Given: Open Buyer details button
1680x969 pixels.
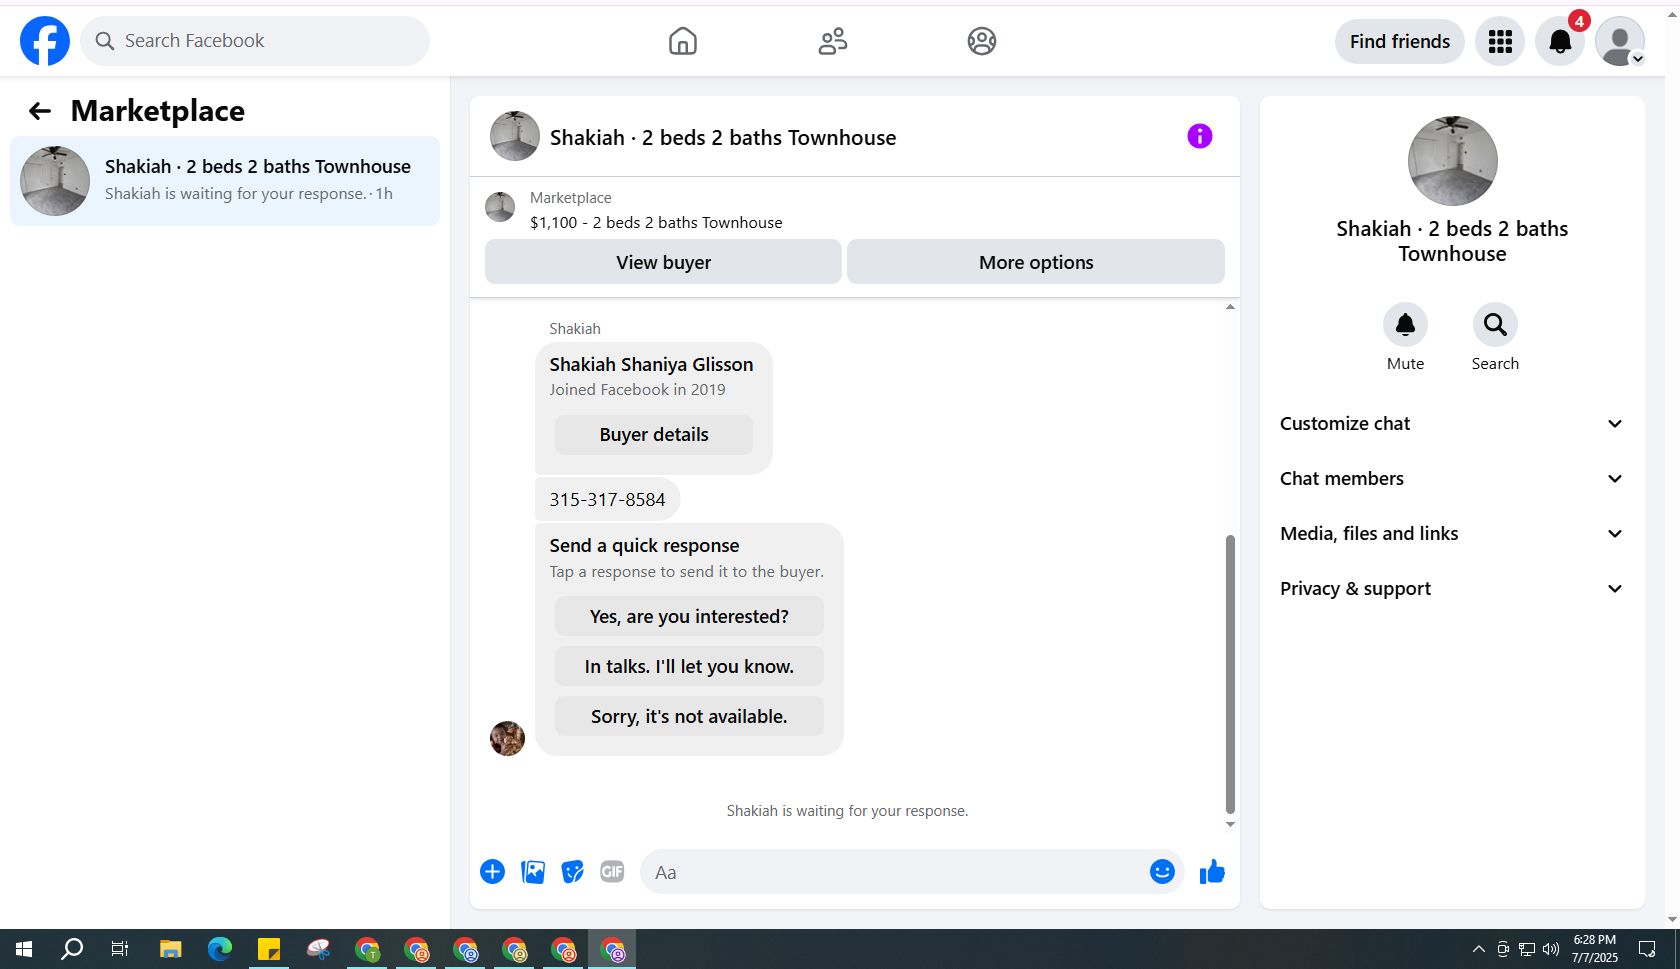Looking at the screenshot, I should 654,435.
